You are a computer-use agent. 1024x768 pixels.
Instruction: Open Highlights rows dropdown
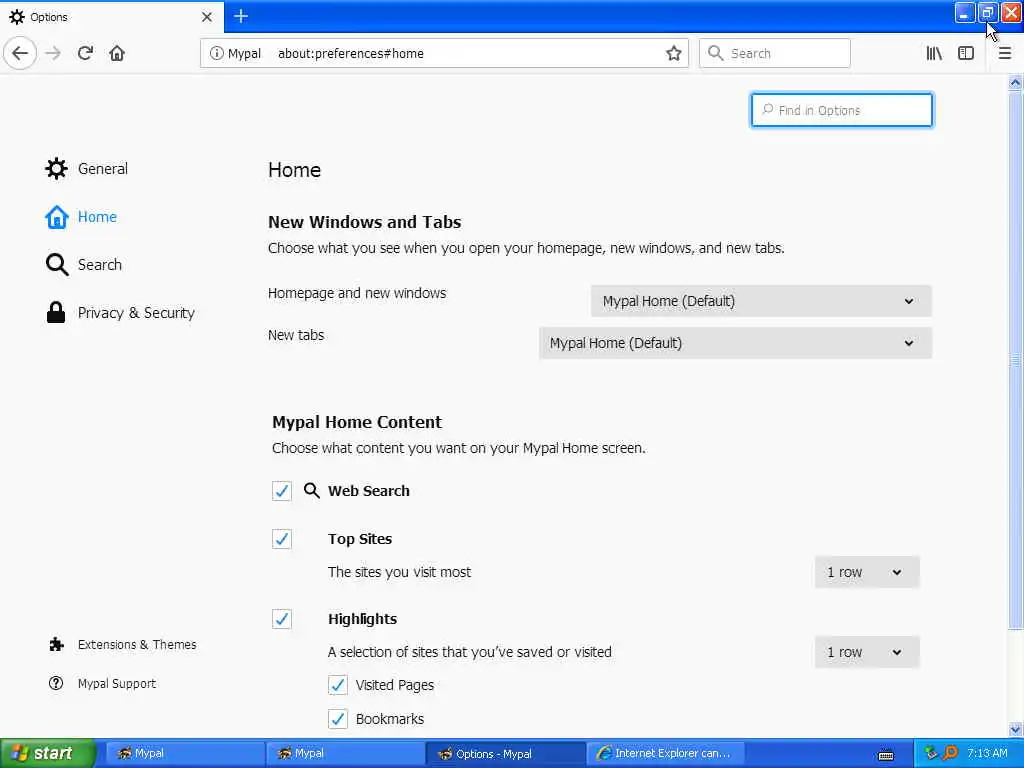pyautogui.click(x=867, y=652)
